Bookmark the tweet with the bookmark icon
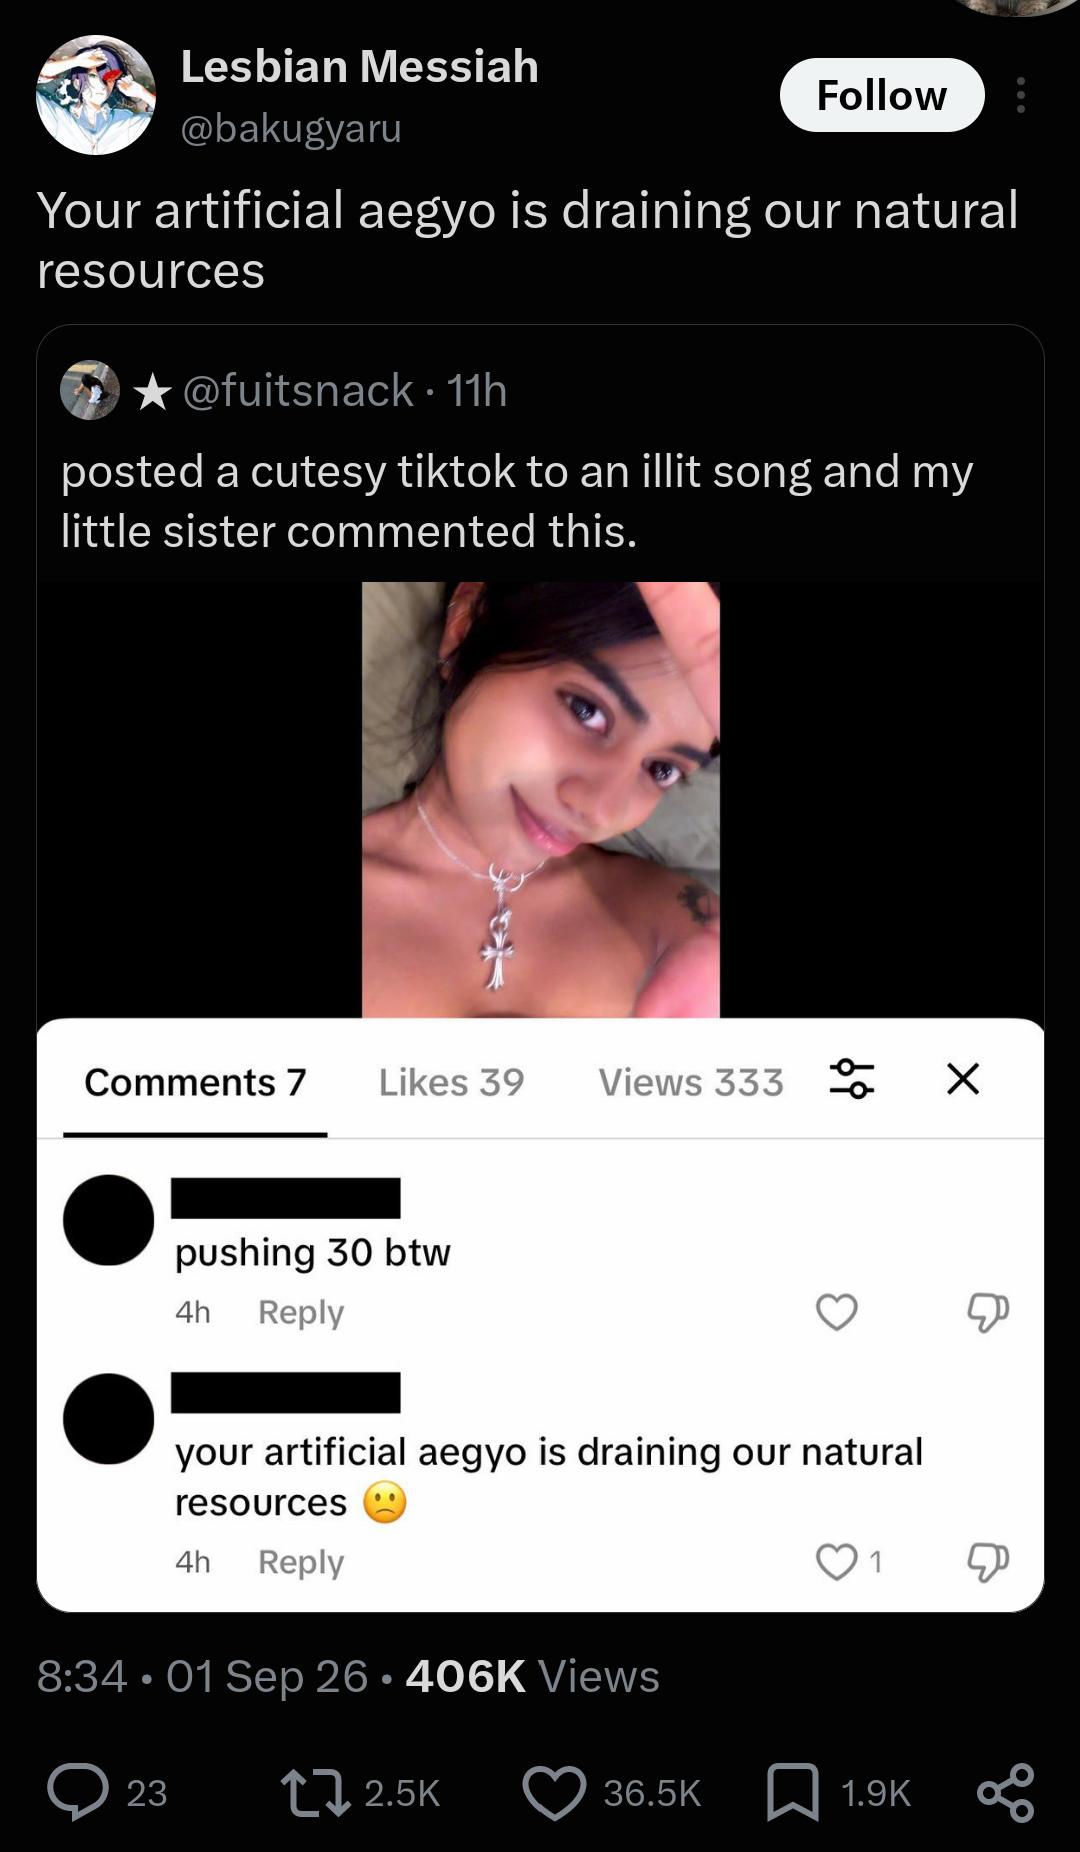Image resolution: width=1080 pixels, height=1852 pixels. click(x=792, y=1792)
